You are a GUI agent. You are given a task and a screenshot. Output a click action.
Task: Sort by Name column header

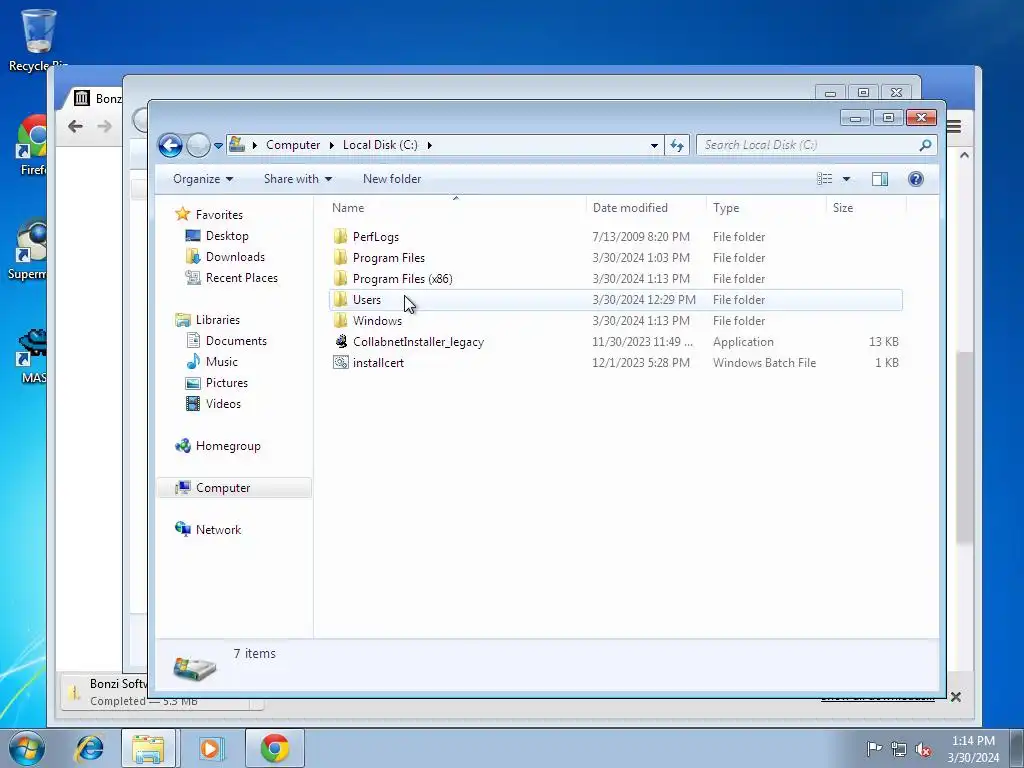(x=456, y=208)
